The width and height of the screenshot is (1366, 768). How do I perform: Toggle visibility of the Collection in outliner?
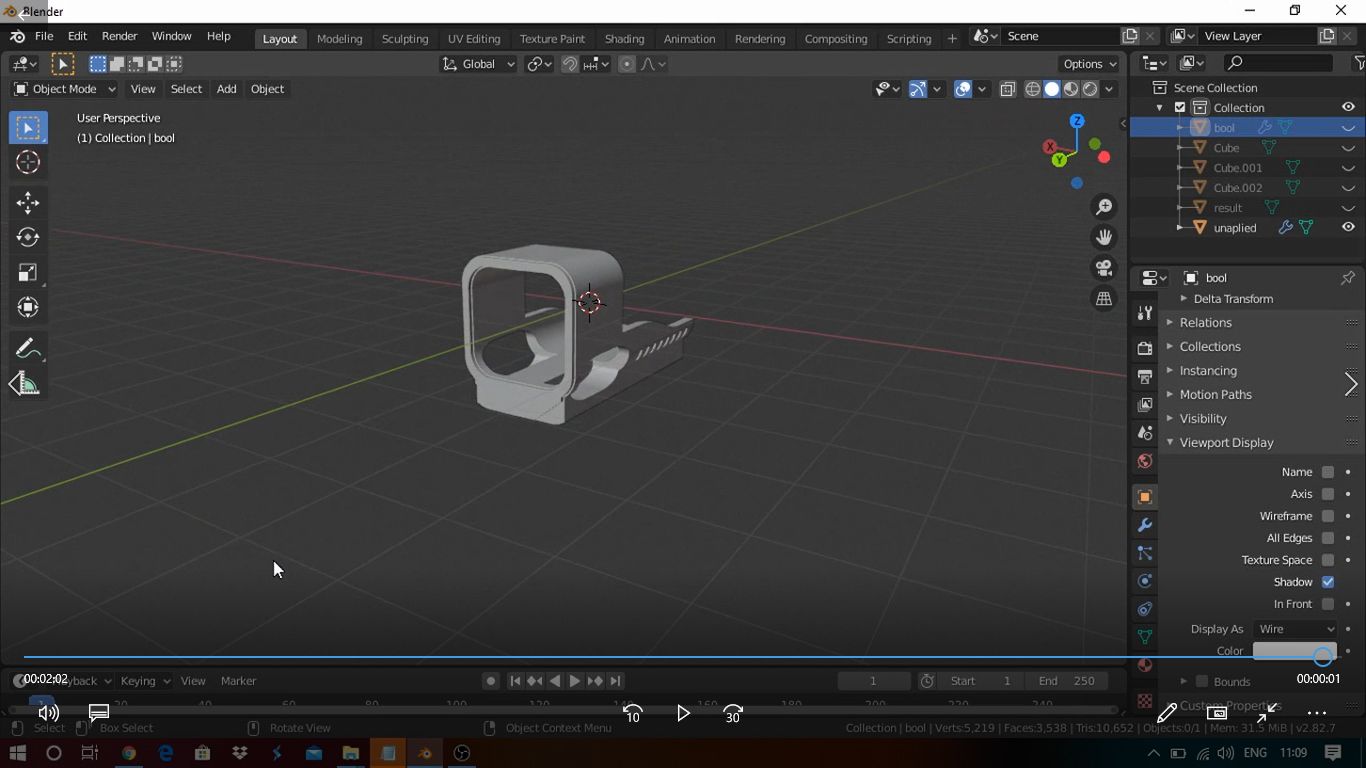coord(1347,106)
